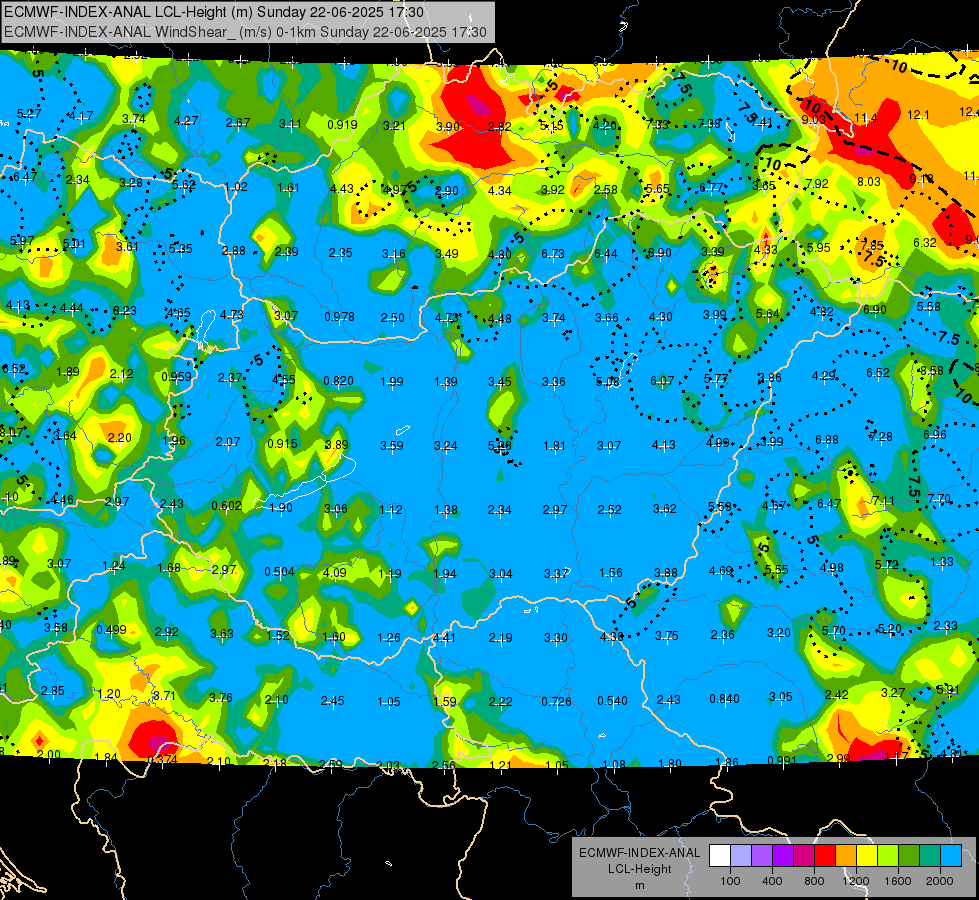
Task: Click the wind shear value '2.33'
Action: pos(945,625)
